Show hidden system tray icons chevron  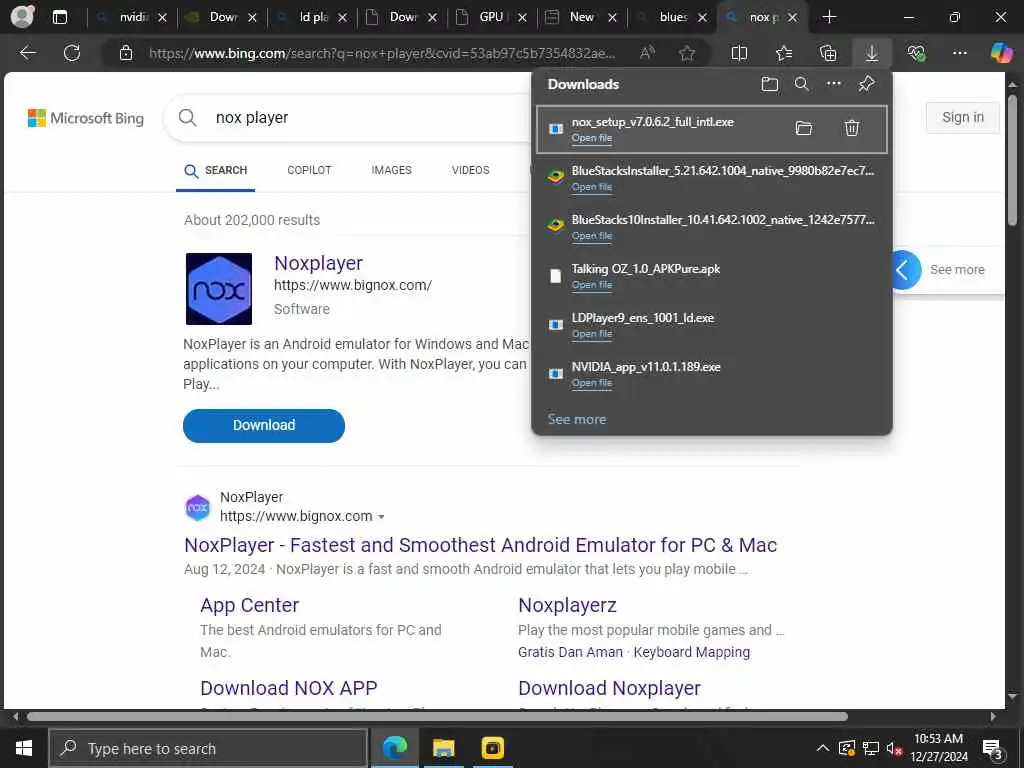(x=822, y=748)
